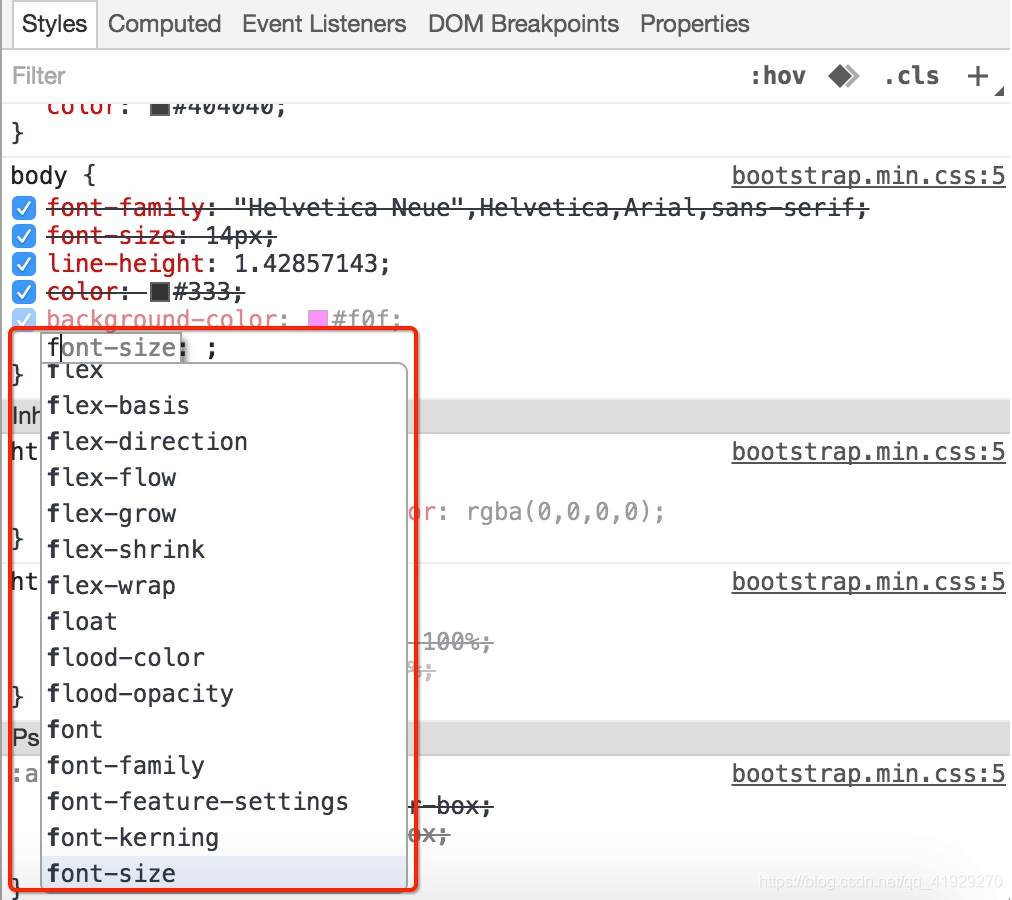Click the rgba(0,0,0,0) value
Image resolution: width=1012 pixels, height=900 pixels.
559,512
